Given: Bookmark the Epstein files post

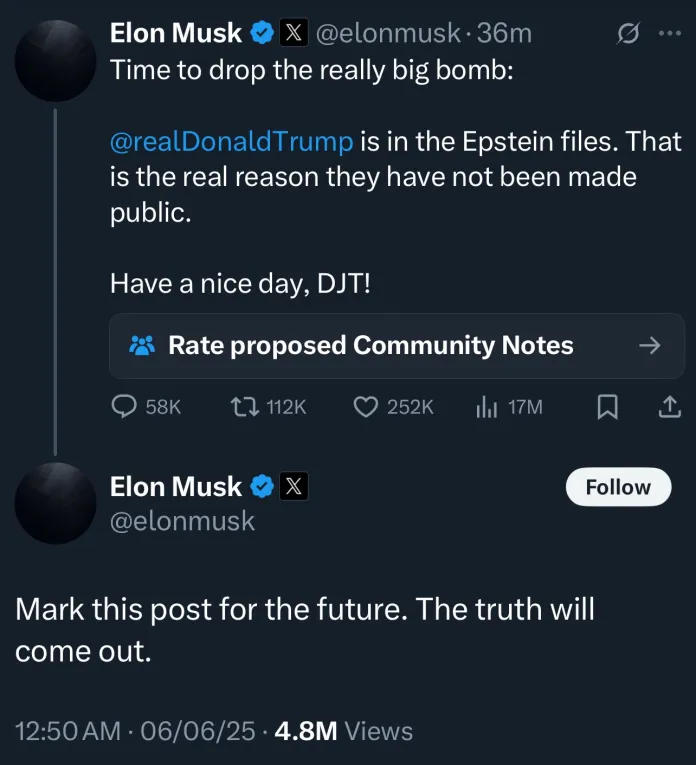Looking at the screenshot, I should pyautogui.click(x=607, y=406).
